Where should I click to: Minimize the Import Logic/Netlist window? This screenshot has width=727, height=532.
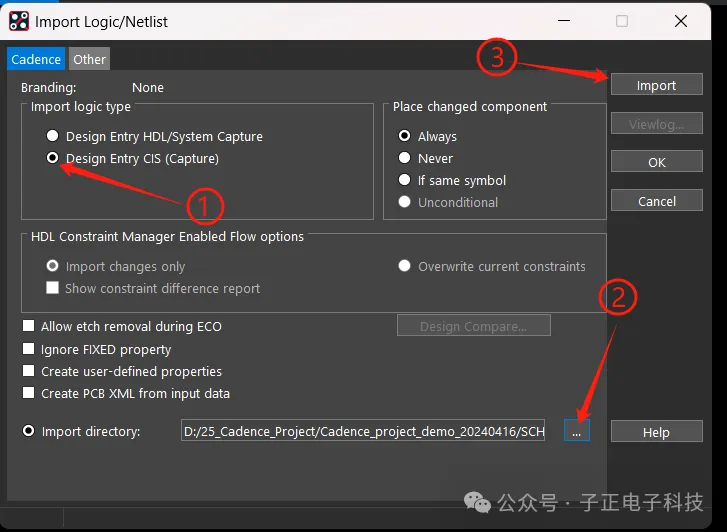[564, 21]
